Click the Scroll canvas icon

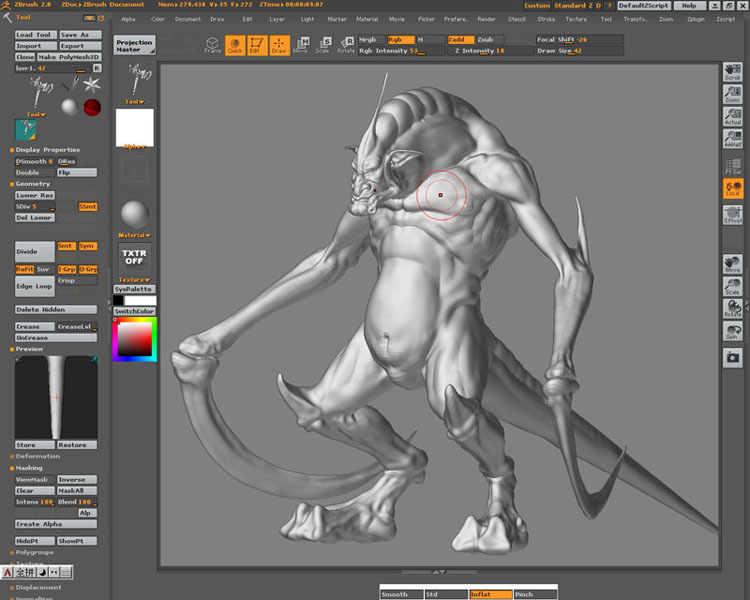coord(732,72)
